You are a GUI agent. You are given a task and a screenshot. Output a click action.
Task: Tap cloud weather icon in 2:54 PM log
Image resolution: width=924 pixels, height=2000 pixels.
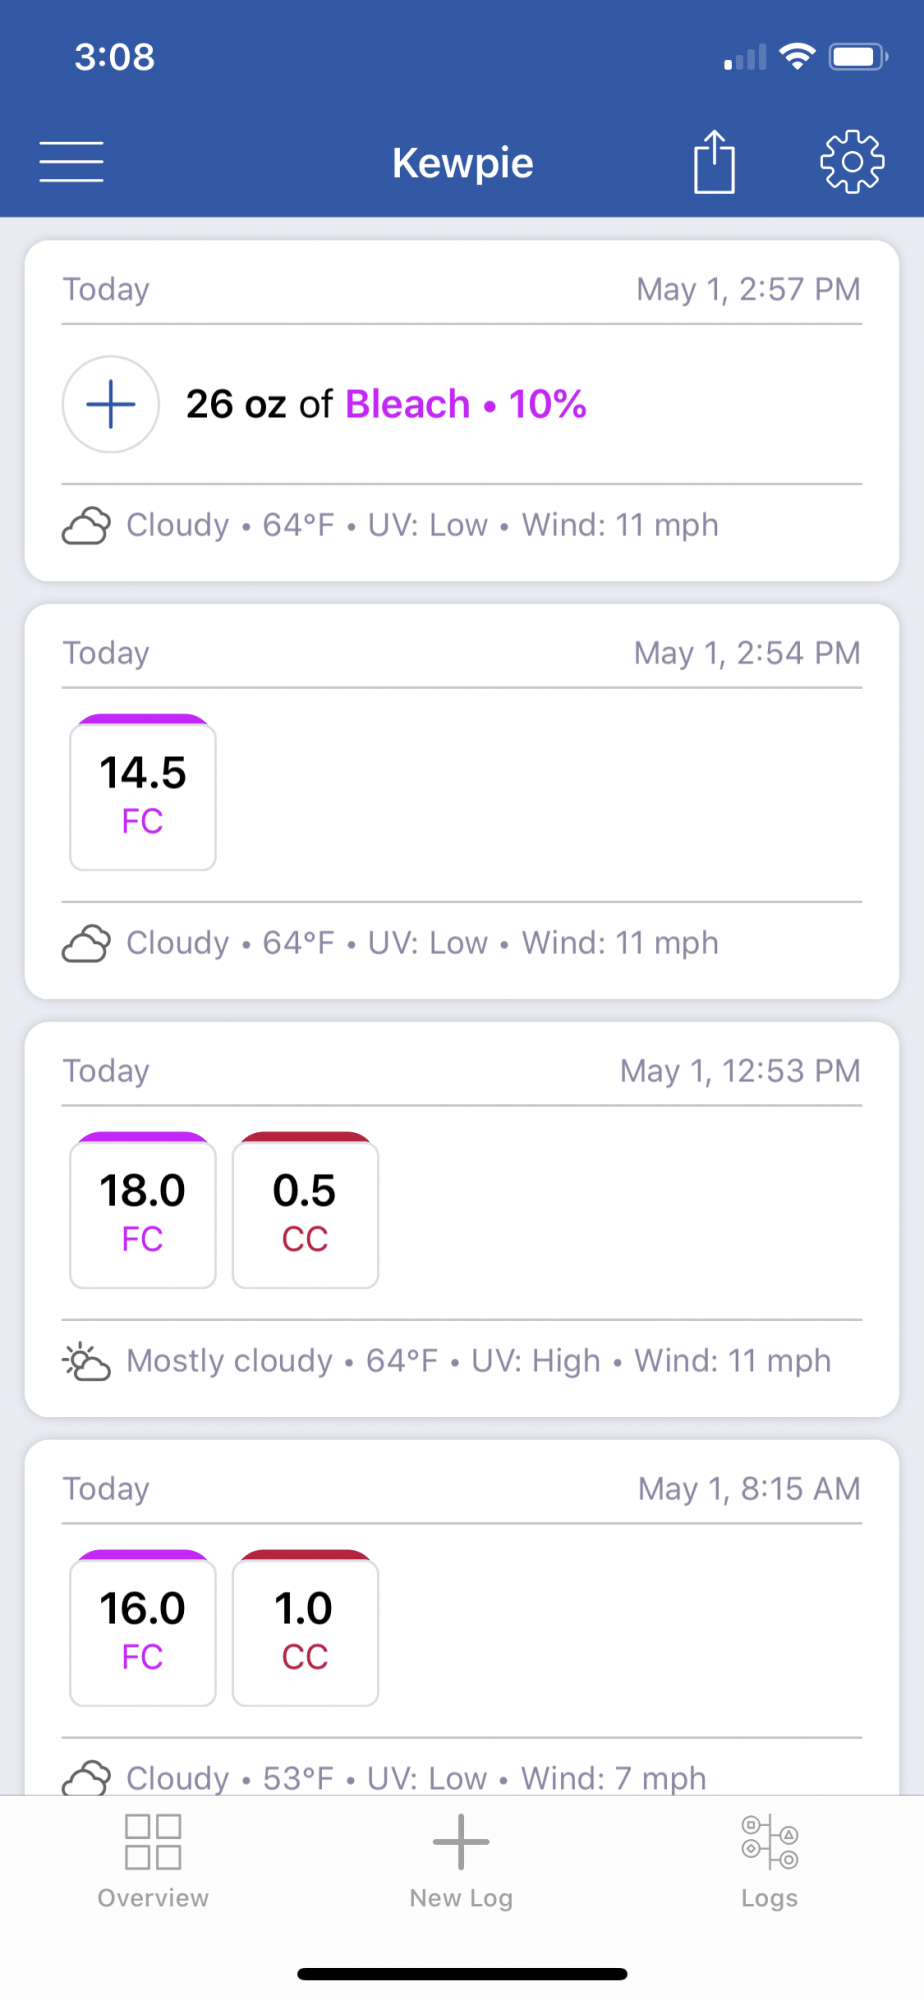coord(86,943)
